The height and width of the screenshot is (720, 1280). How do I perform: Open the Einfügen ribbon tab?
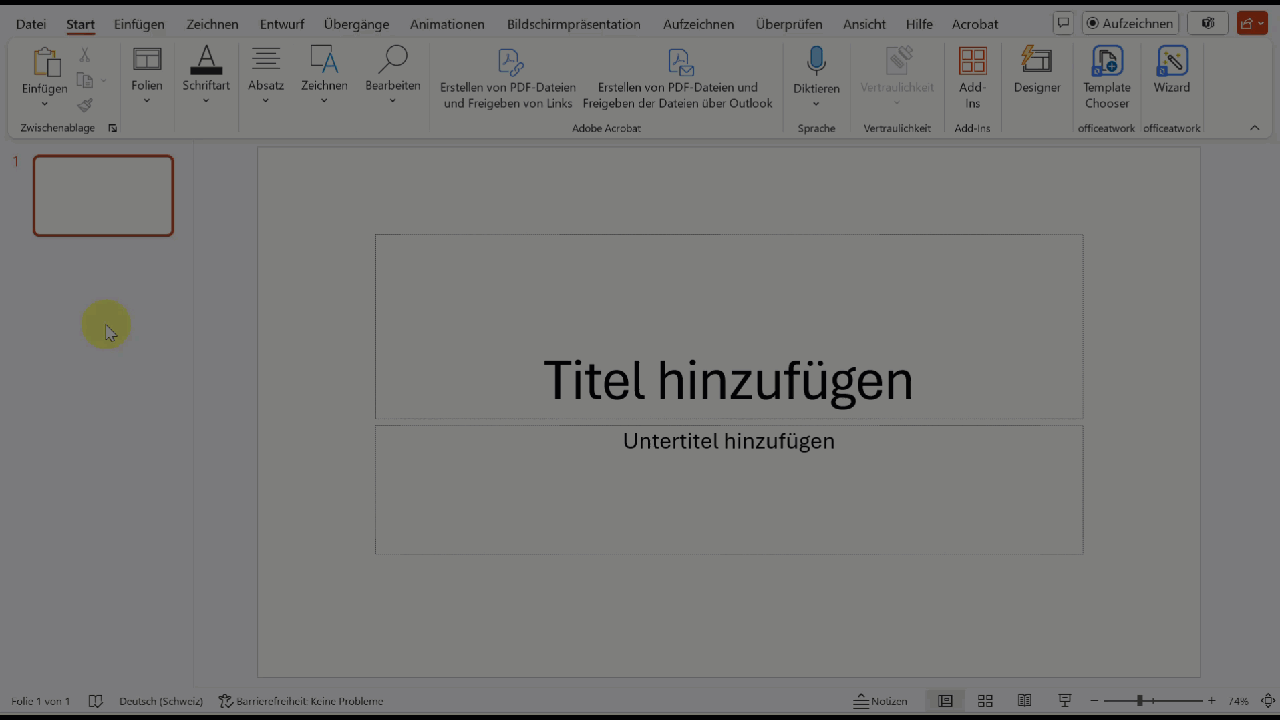[139, 24]
